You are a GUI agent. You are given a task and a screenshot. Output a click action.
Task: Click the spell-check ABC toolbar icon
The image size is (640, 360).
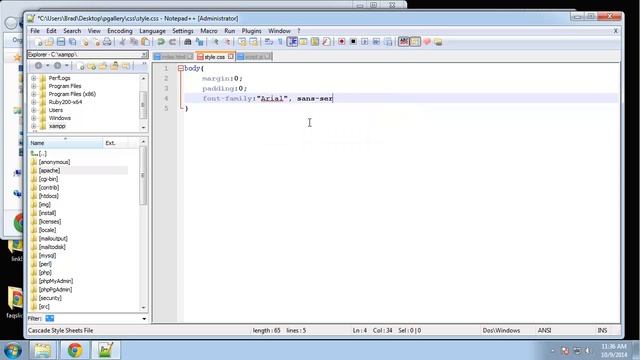click(404, 42)
